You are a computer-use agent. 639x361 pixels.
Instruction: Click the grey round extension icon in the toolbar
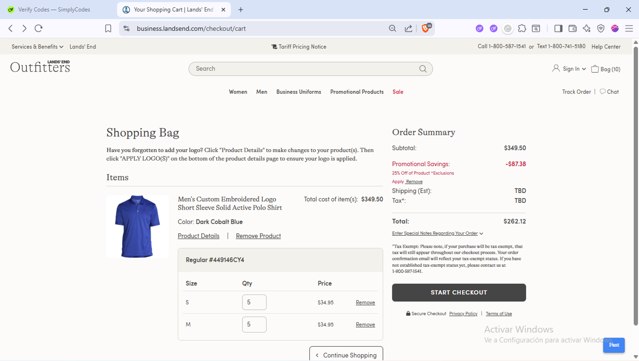pos(508,28)
